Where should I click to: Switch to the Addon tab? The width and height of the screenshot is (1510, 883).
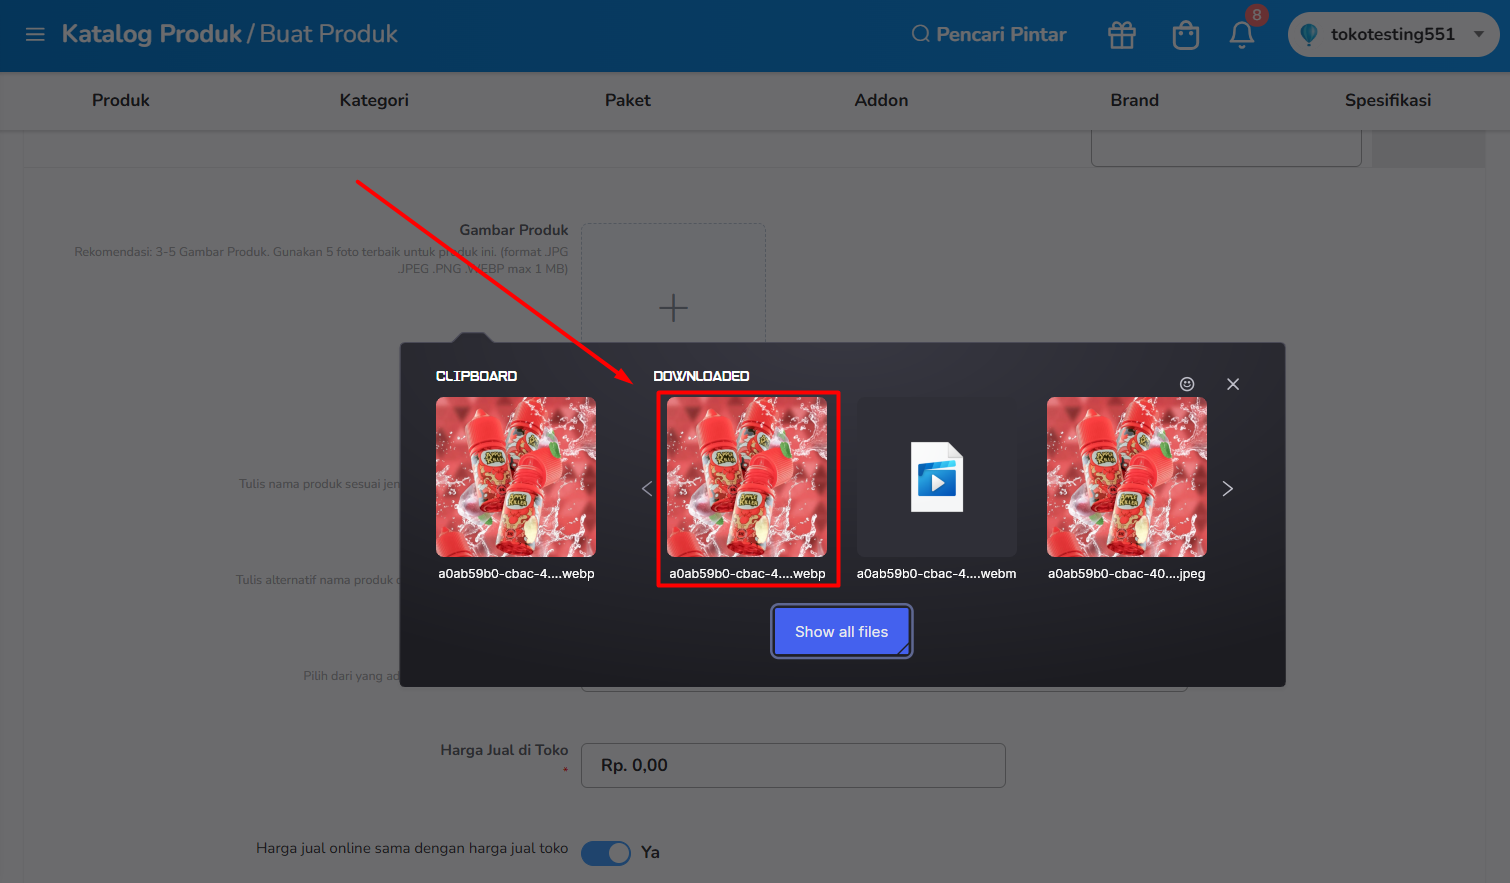click(x=881, y=100)
